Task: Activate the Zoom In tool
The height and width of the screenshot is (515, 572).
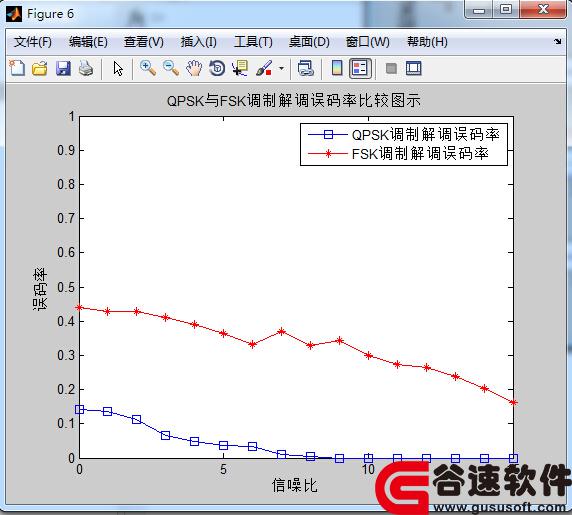Action: (148, 68)
